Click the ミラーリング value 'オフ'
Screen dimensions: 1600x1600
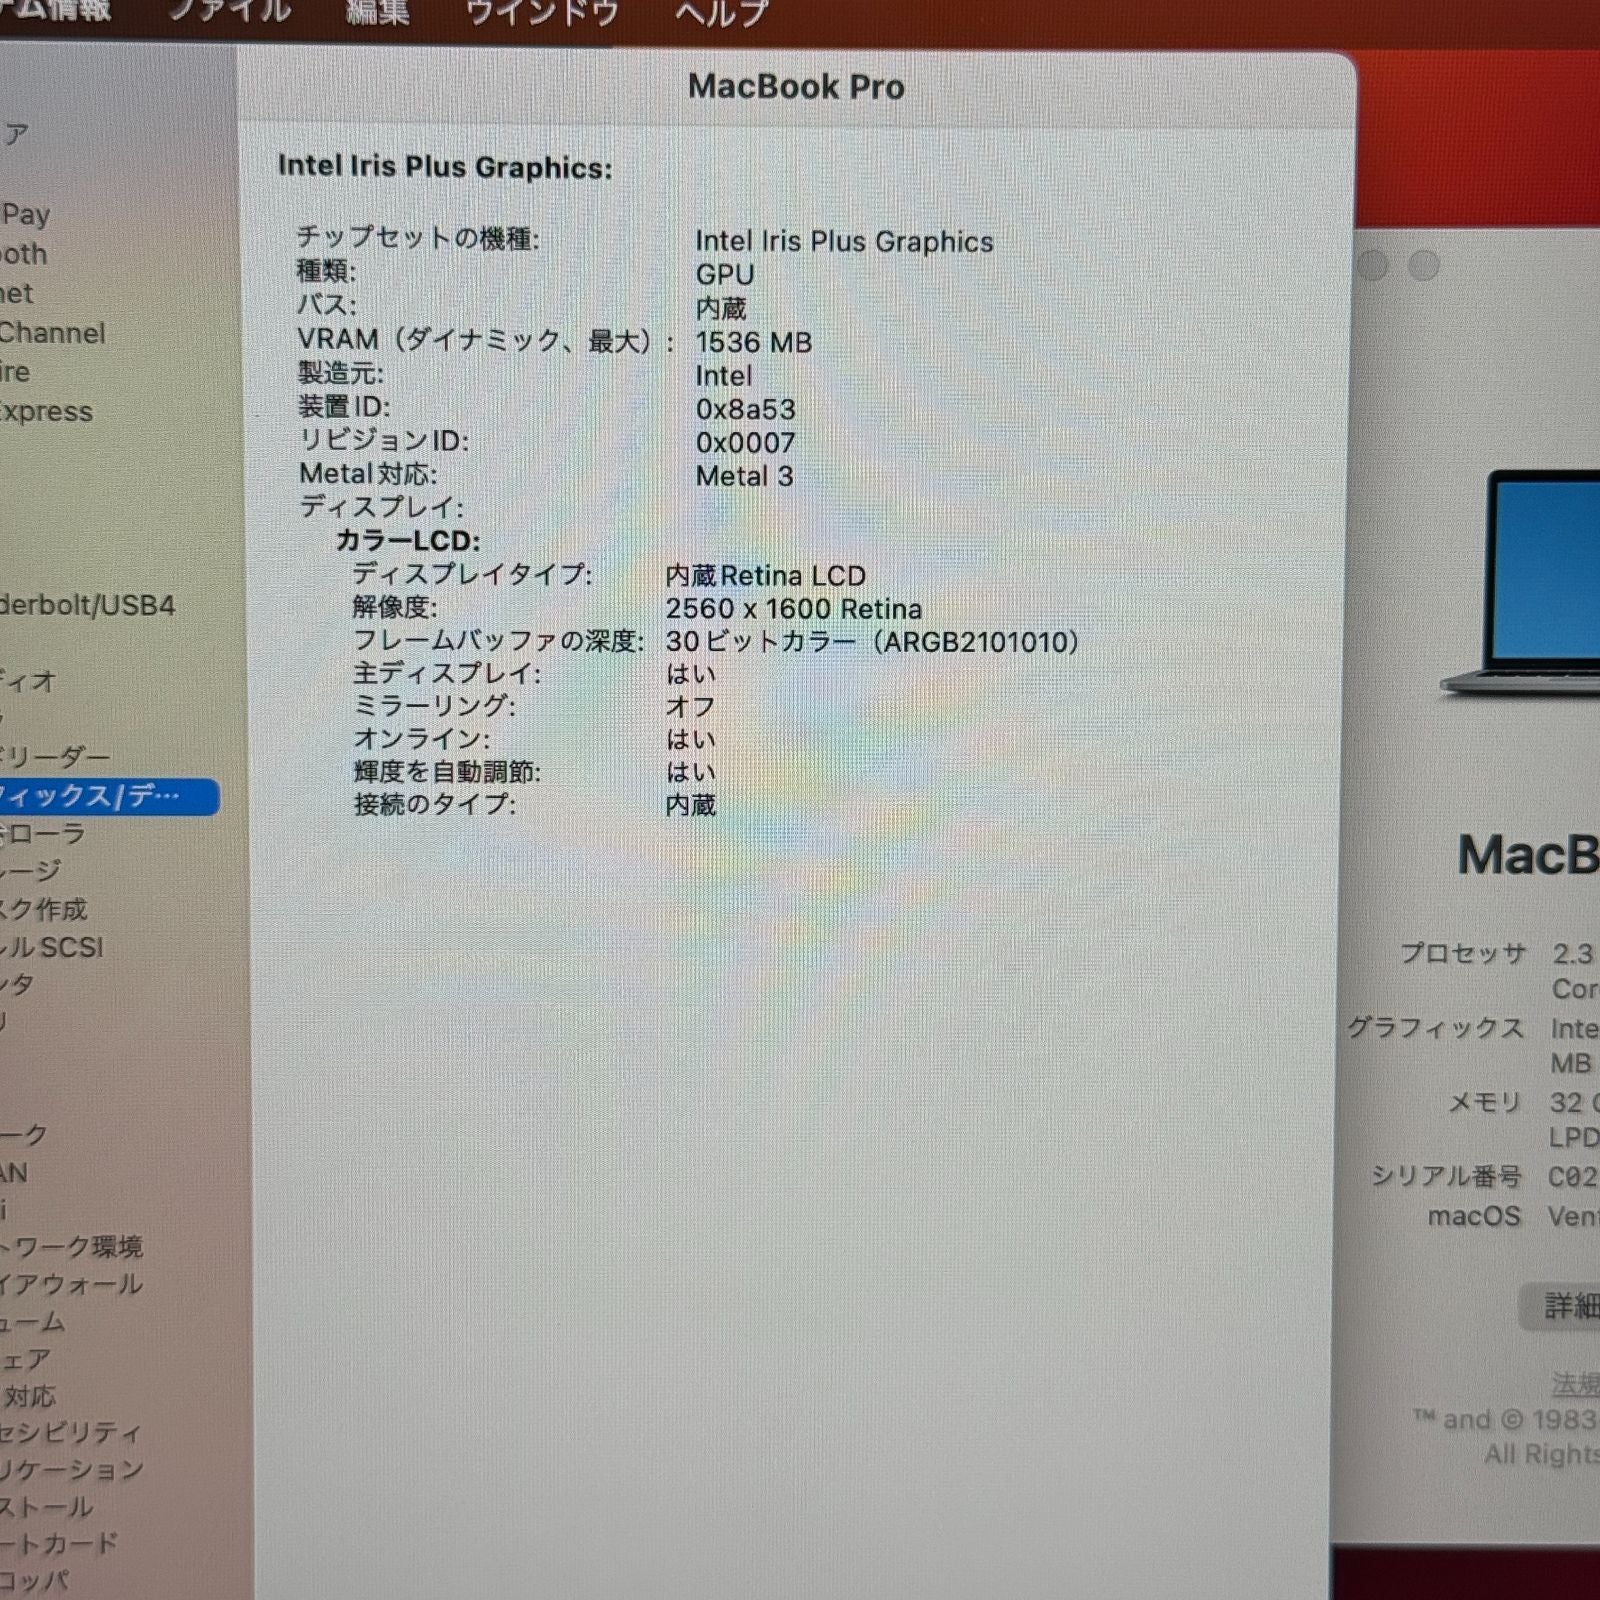click(690, 707)
